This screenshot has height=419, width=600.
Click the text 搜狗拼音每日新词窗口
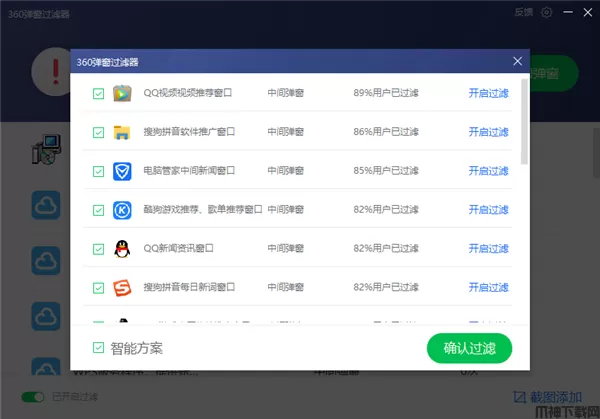(189, 287)
